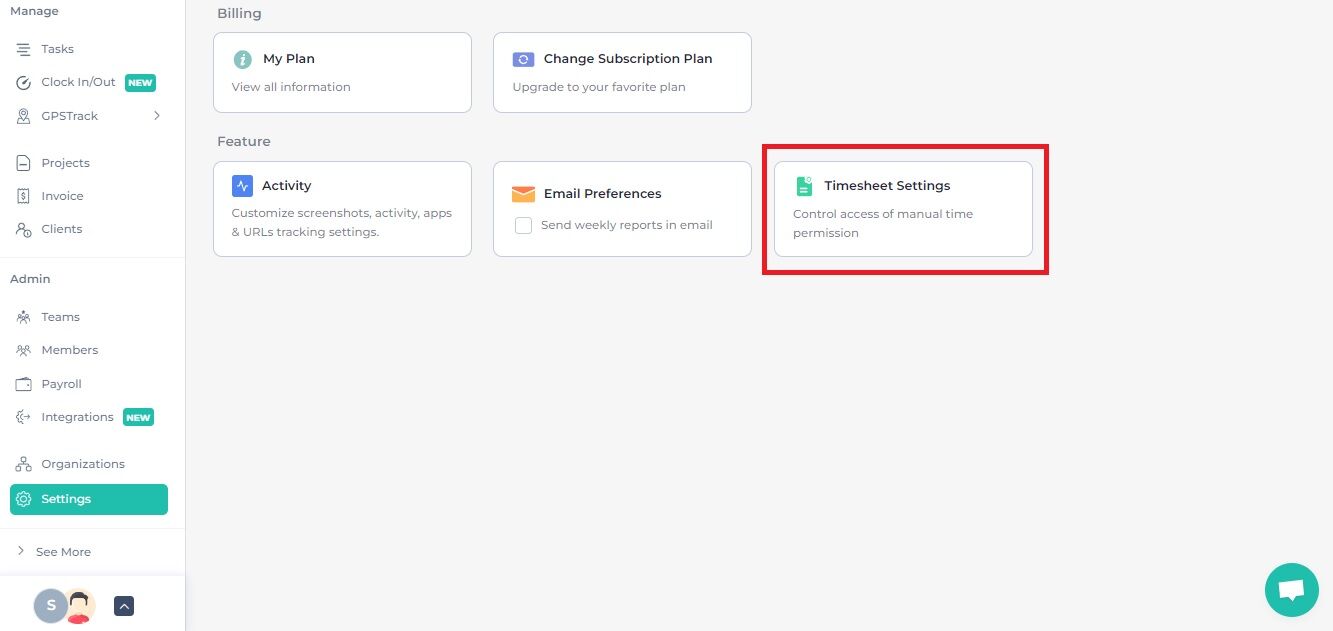Viewport: 1333px width, 631px height.
Task: Click NEW badge beside Clock In/Out
Action: click(x=140, y=83)
